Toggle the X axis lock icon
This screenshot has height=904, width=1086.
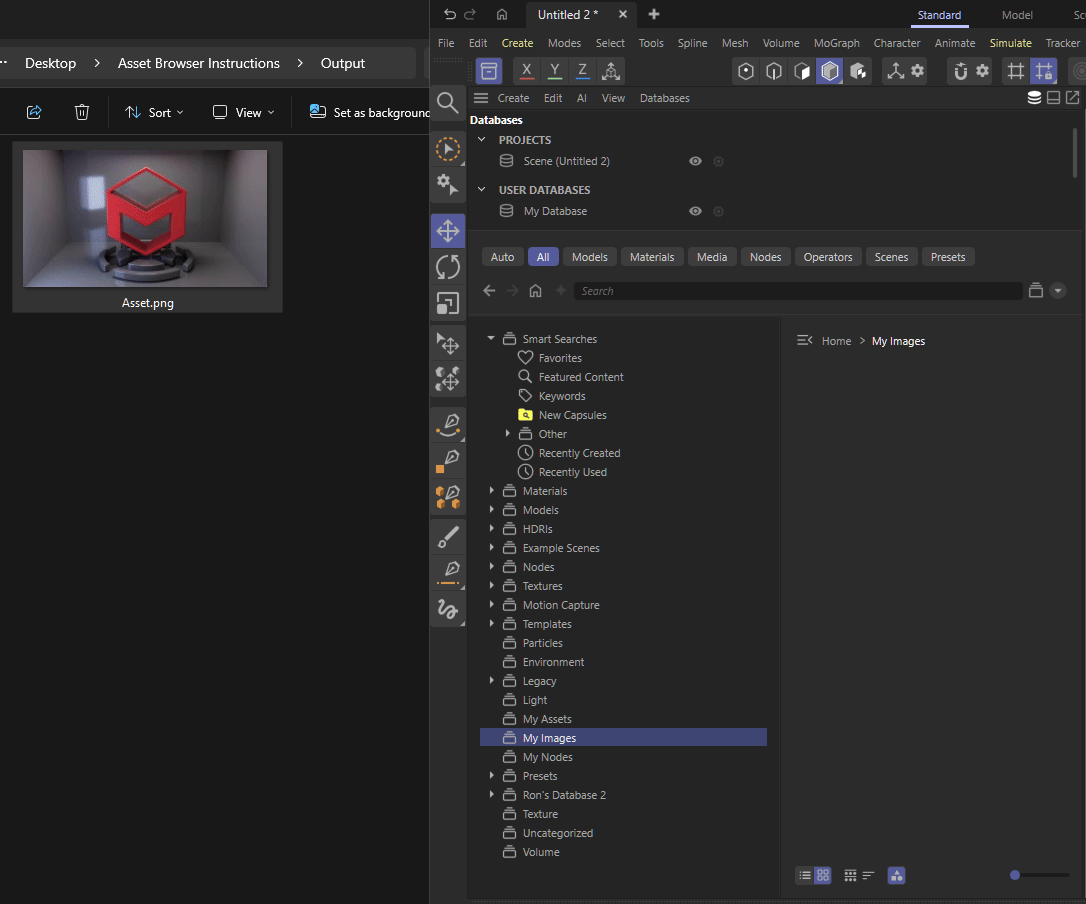[526, 71]
